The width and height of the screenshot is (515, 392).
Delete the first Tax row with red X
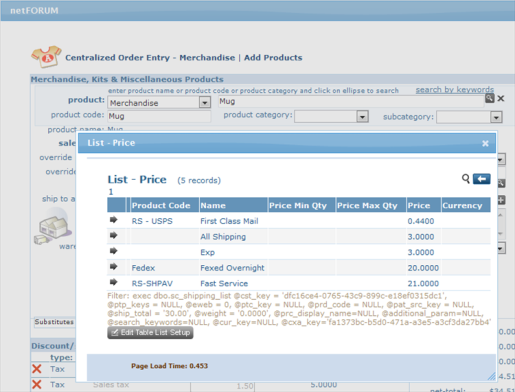[x=37, y=369]
